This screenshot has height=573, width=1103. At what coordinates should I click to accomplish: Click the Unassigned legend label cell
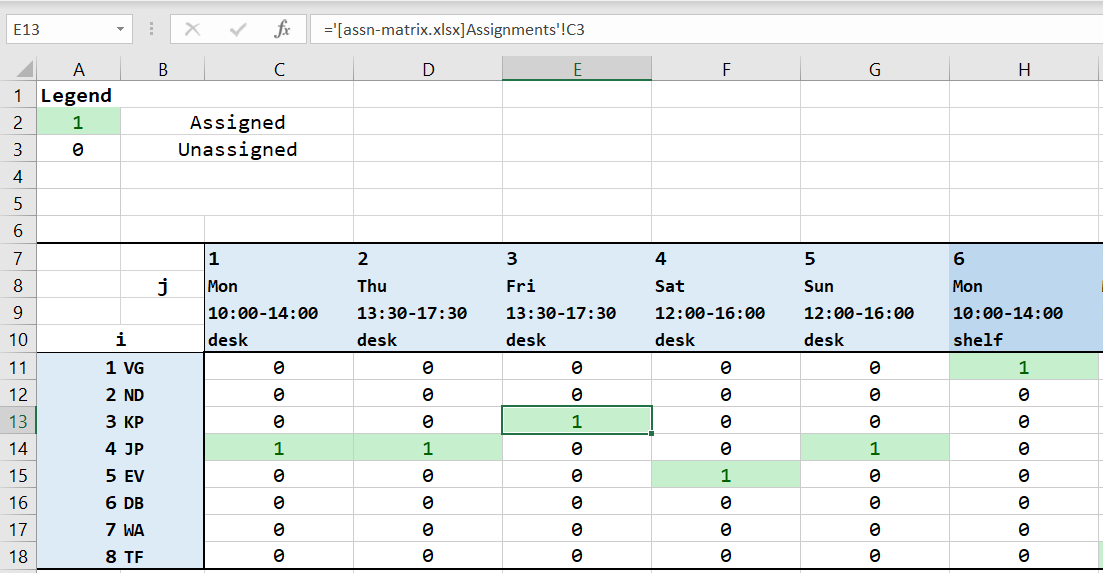(x=237, y=149)
